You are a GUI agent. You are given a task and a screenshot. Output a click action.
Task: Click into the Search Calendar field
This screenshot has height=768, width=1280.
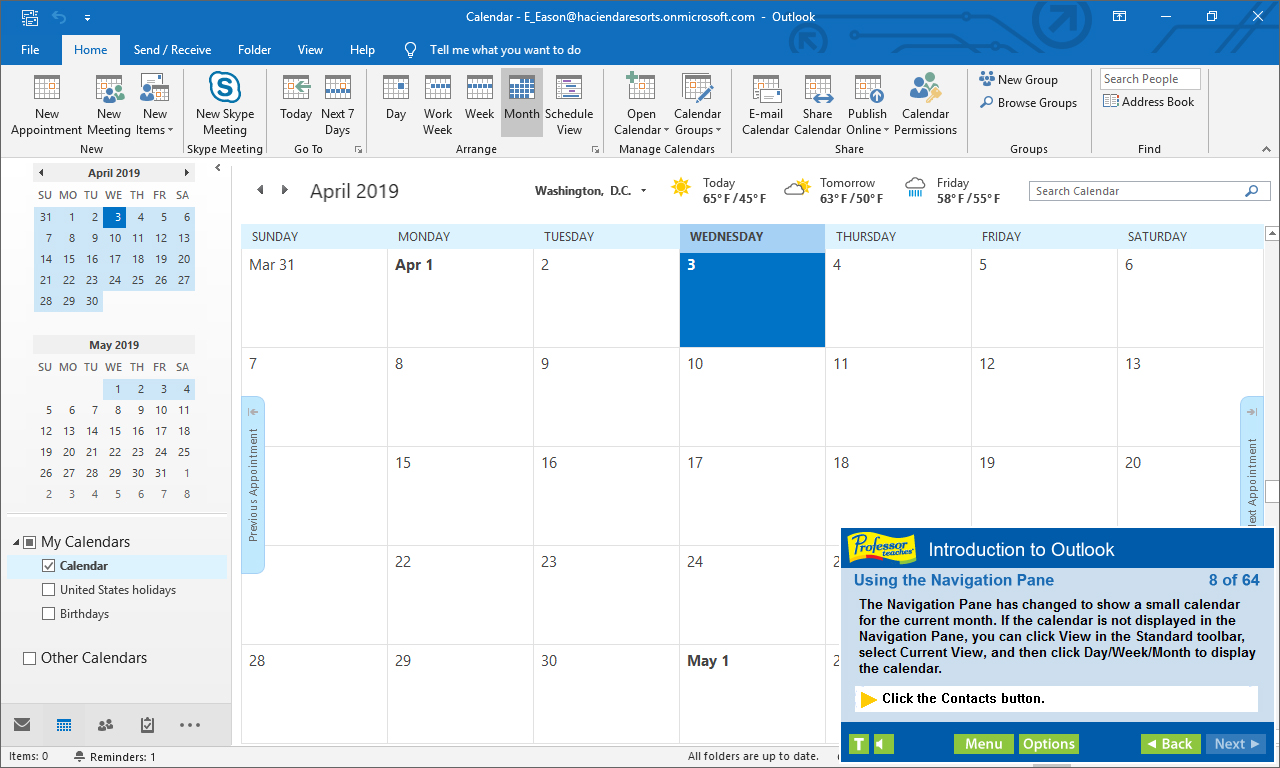pyautogui.click(x=1135, y=191)
